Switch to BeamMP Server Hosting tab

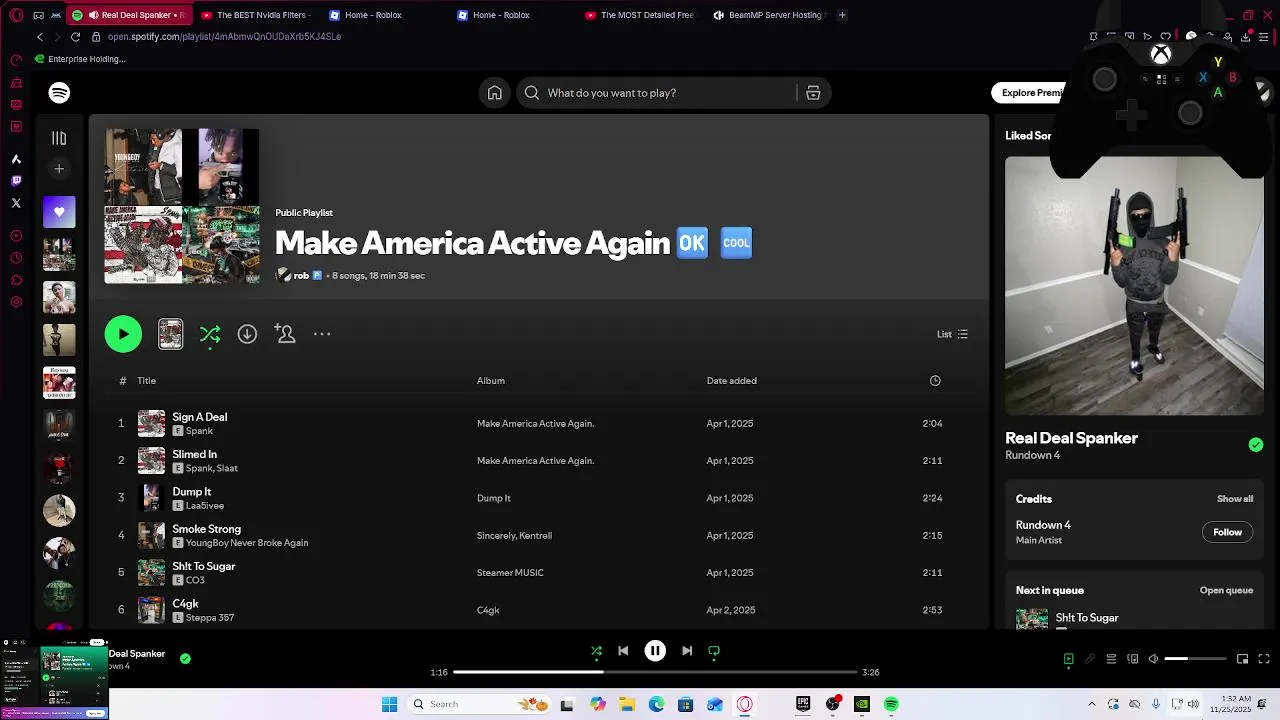point(768,15)
